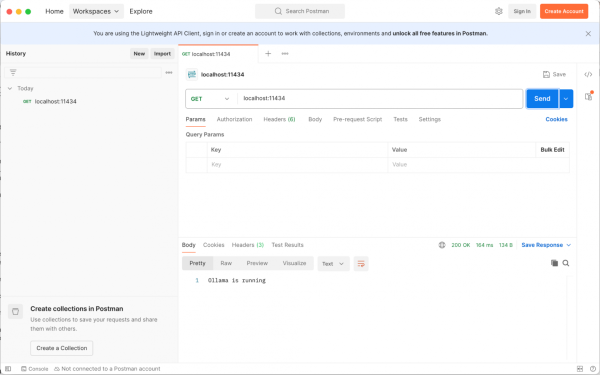
Task: Open the request Settings tab
Action: 430,119
